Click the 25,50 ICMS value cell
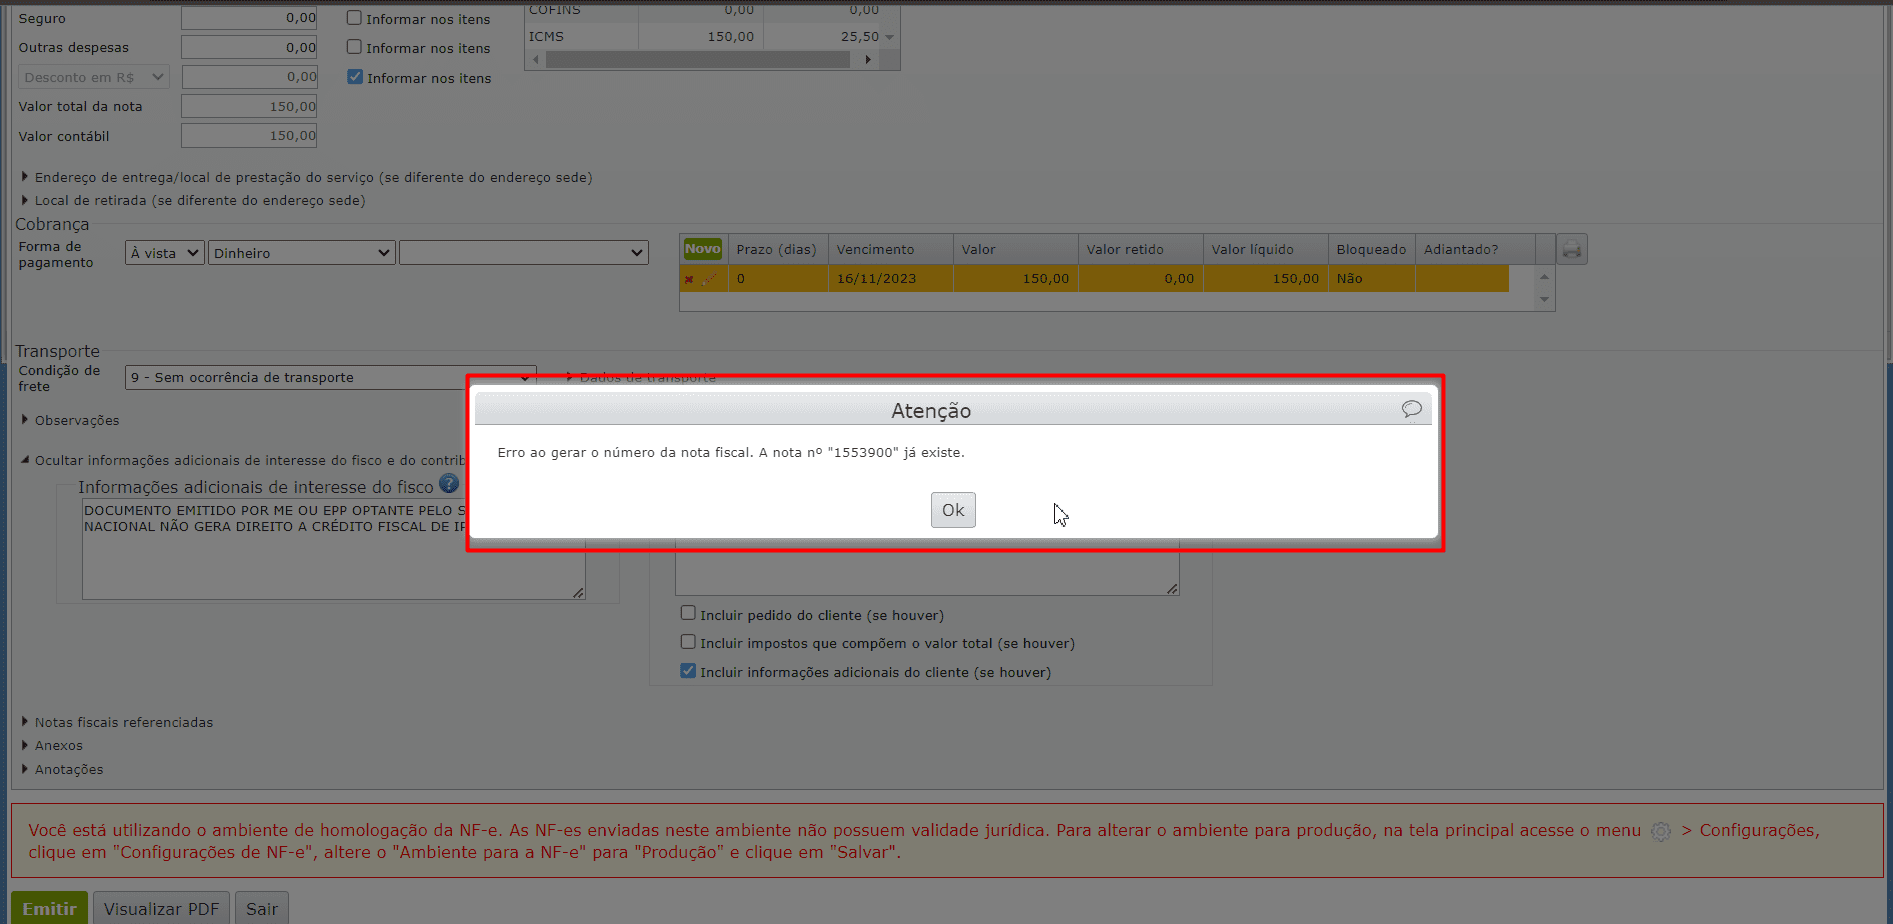 point(823,37)
